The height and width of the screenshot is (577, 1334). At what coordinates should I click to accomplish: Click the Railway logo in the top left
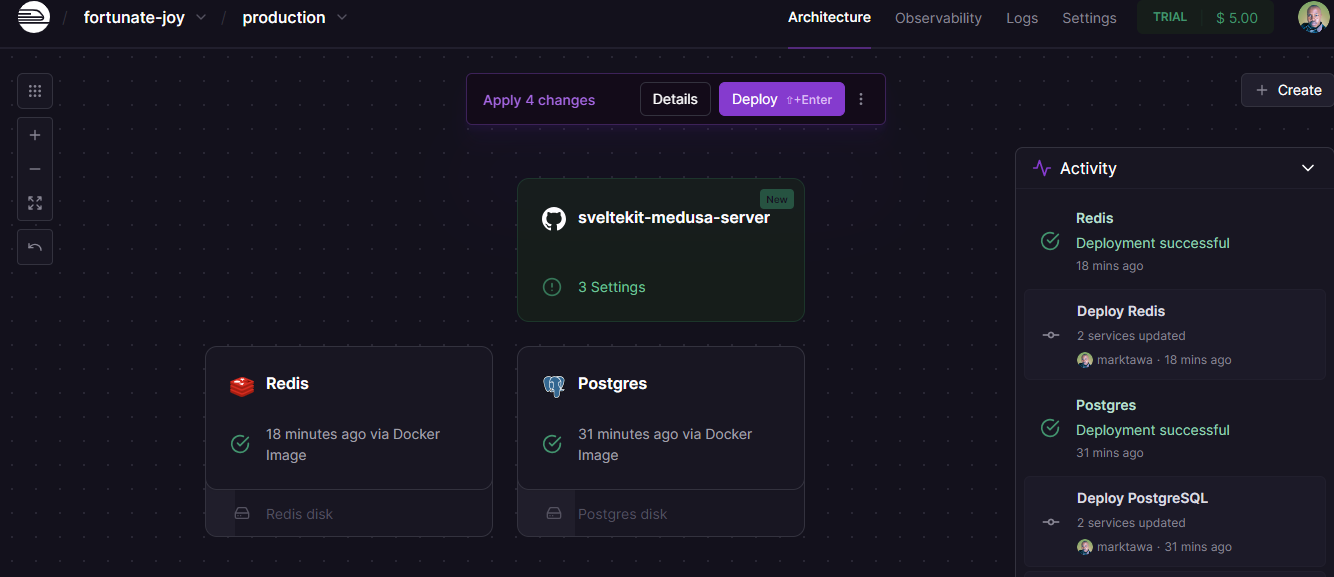(x=33, y=17)
